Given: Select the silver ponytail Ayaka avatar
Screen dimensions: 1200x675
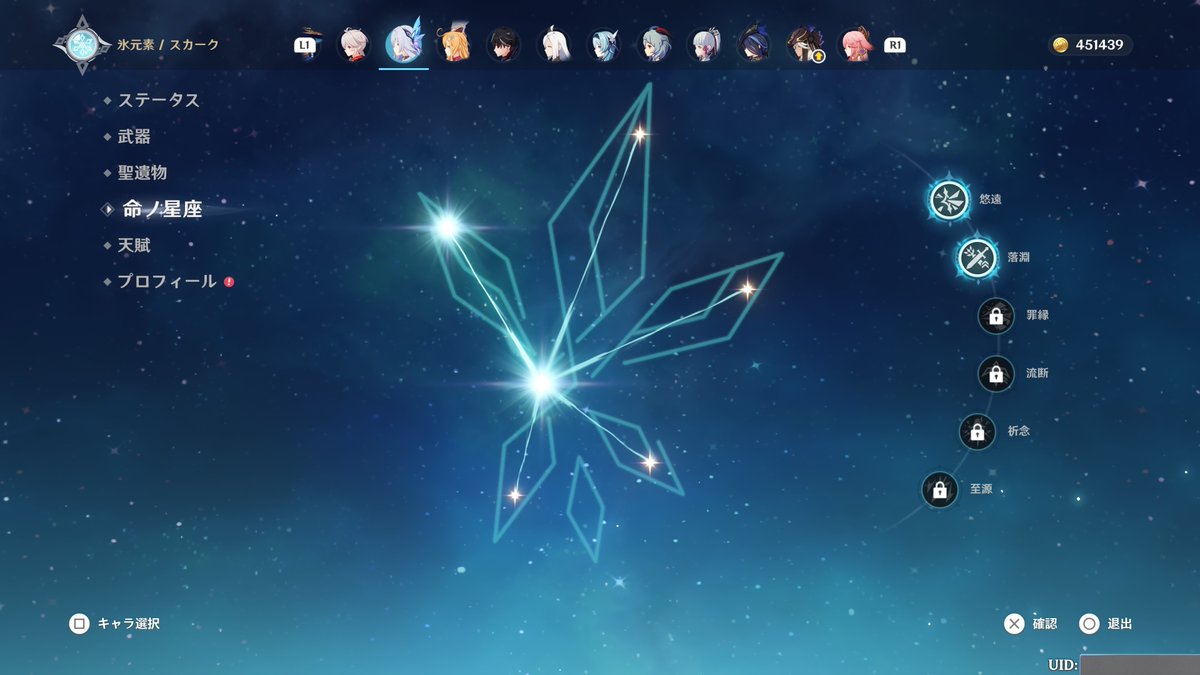Looking at the screenshot, I should coord(705,45).
